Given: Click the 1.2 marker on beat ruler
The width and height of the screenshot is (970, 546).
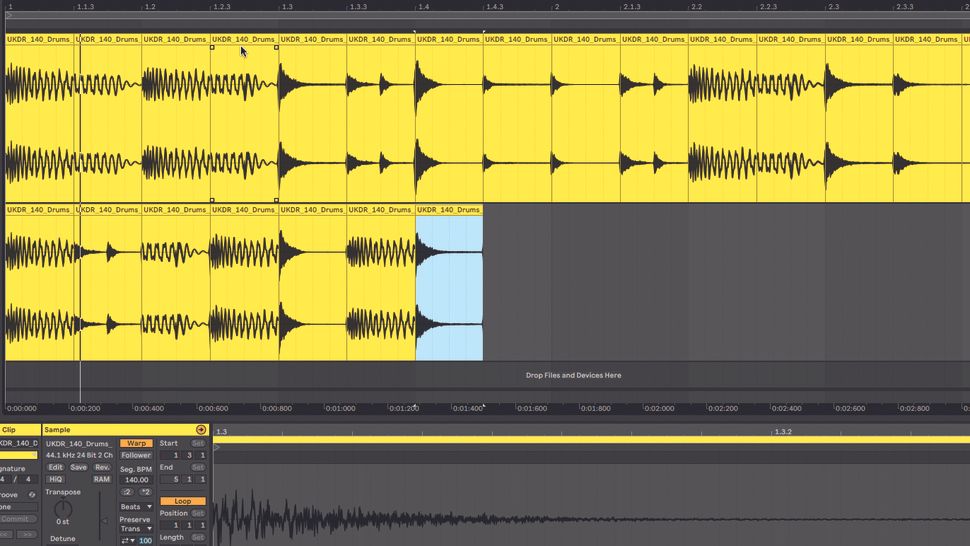Looking at the screenshot, I should [150, 7].
